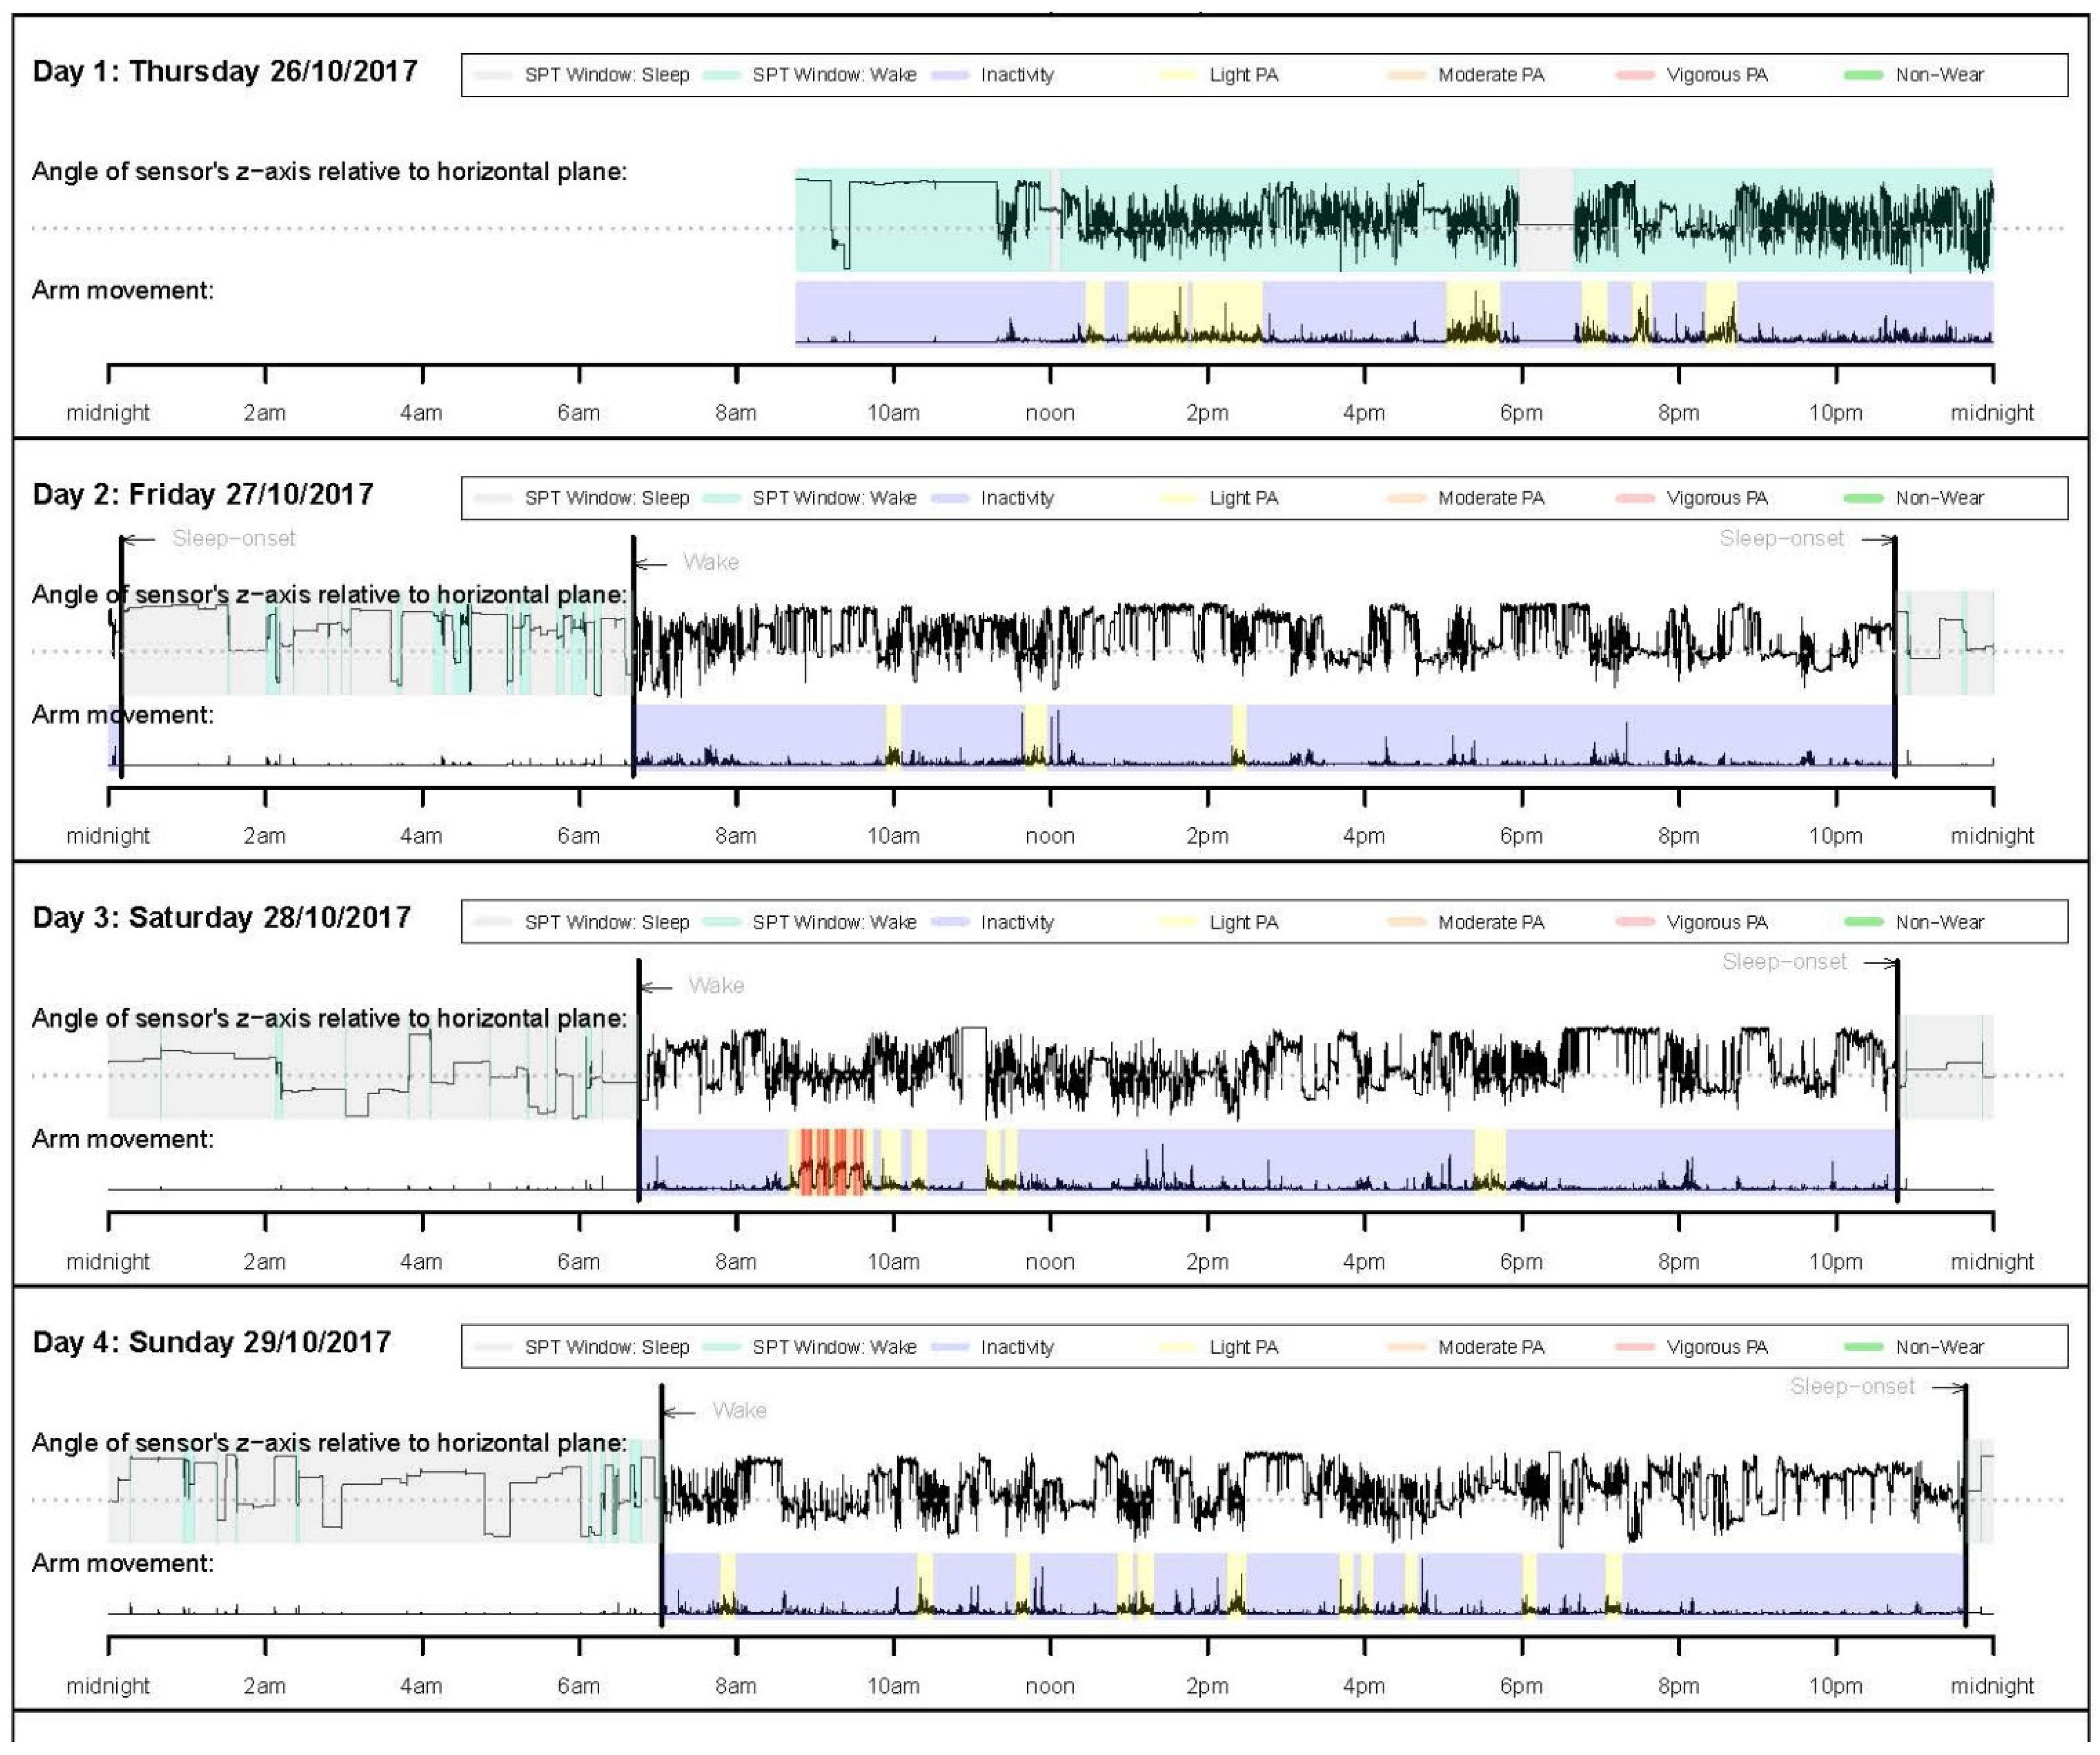Click the Day 4 Wake marker label
Viewport: 2100px width, 1755px height.
(740, 1410)
